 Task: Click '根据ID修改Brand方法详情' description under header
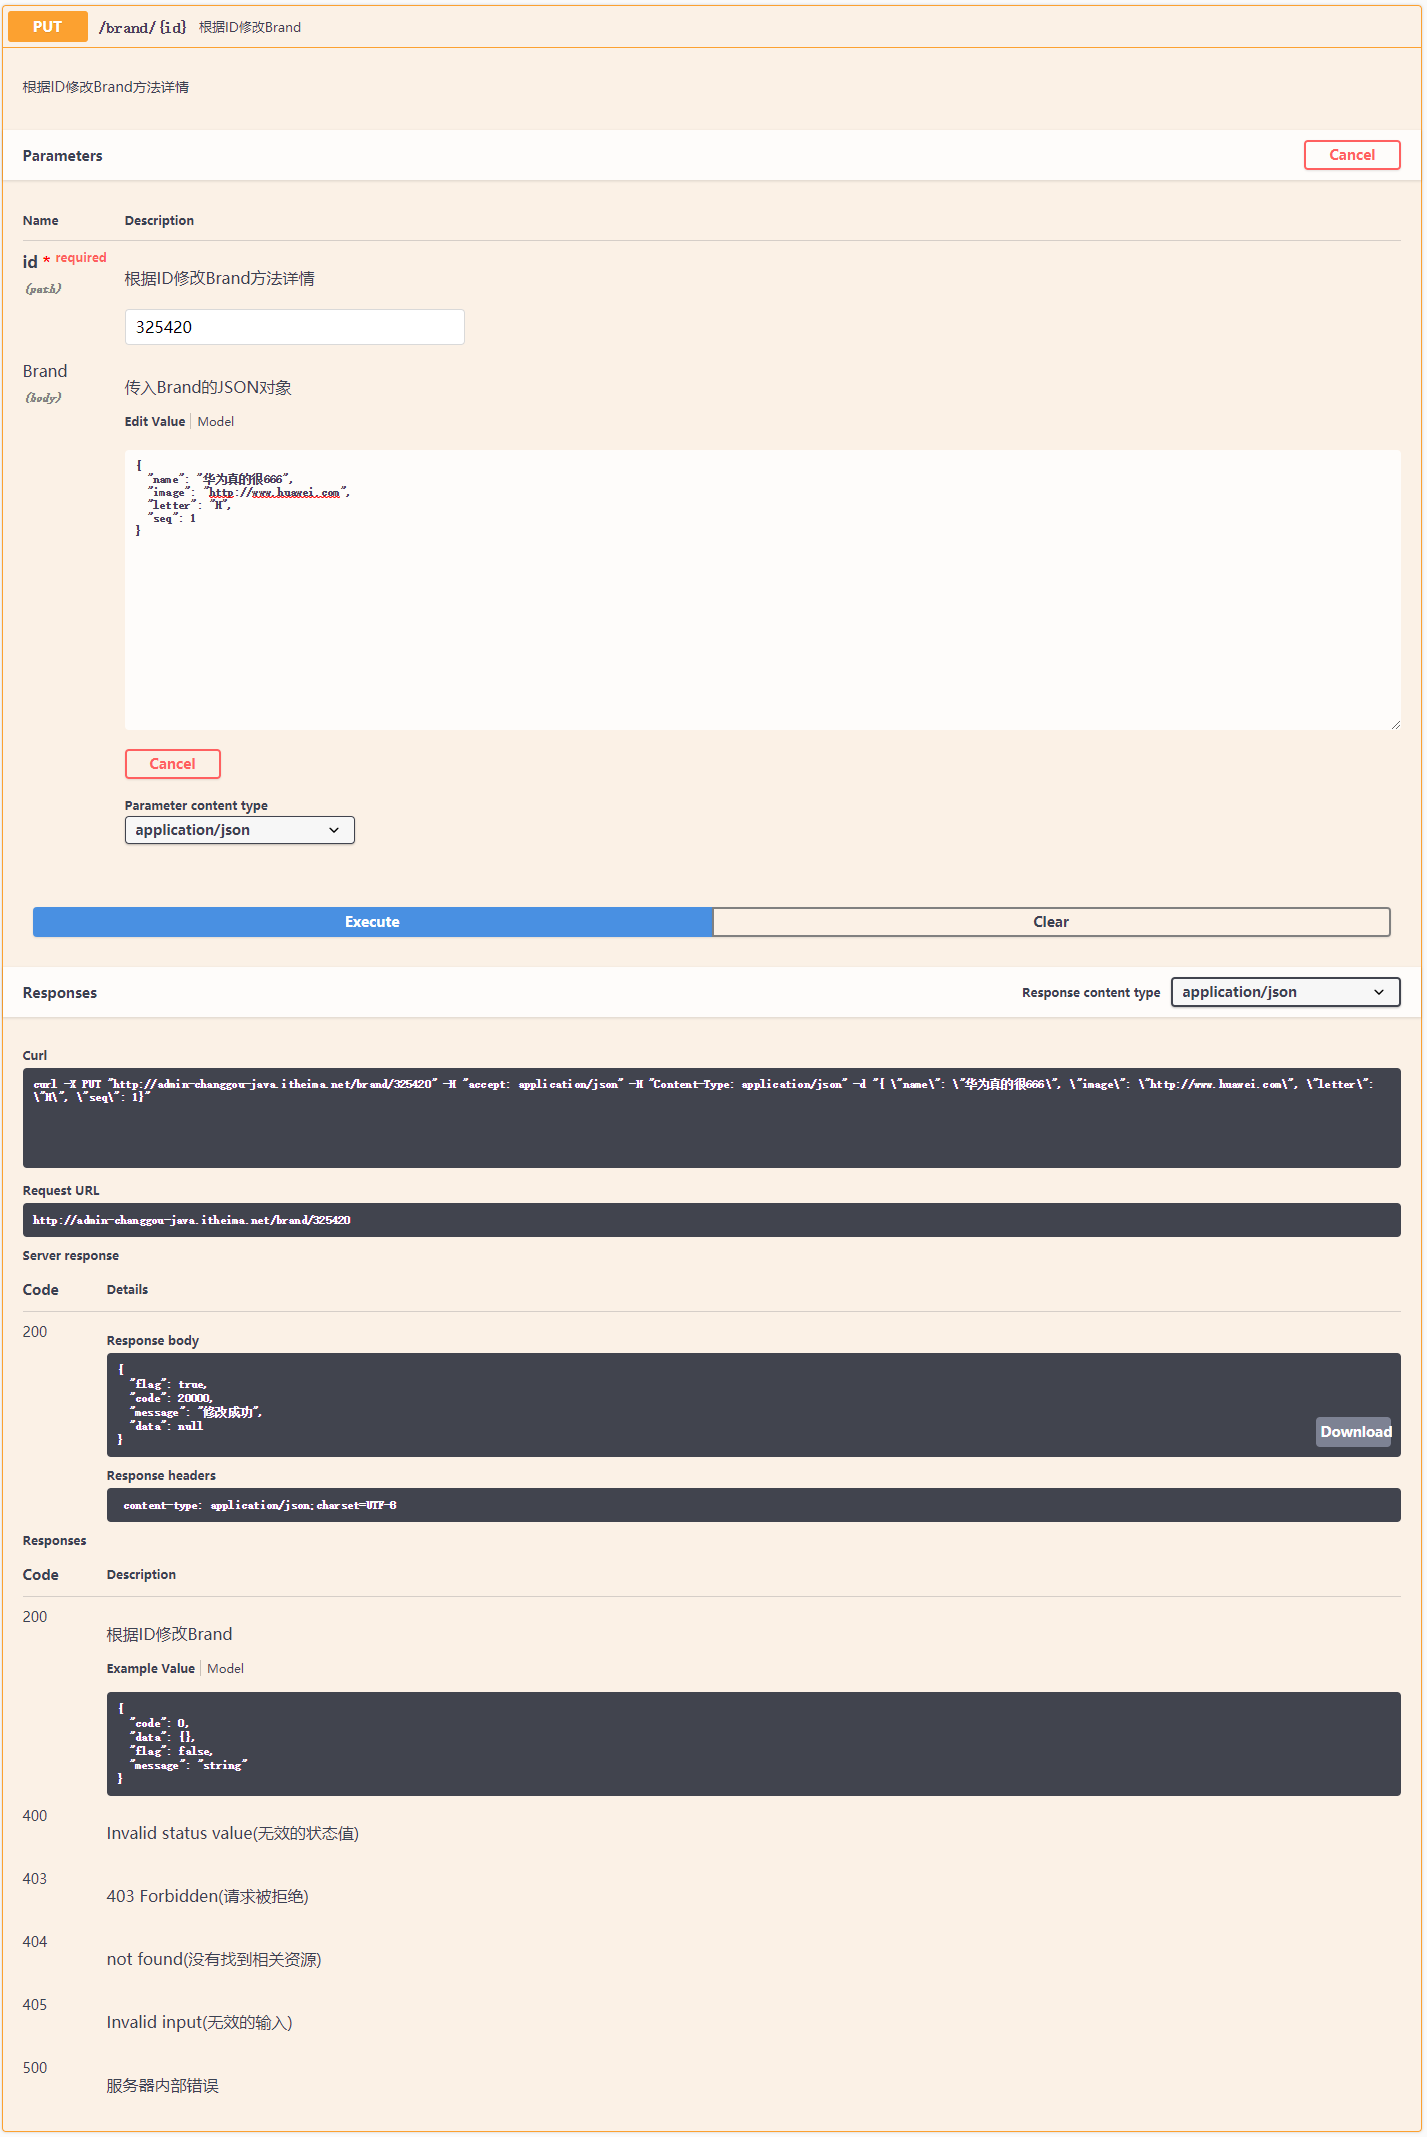[106, 87]
